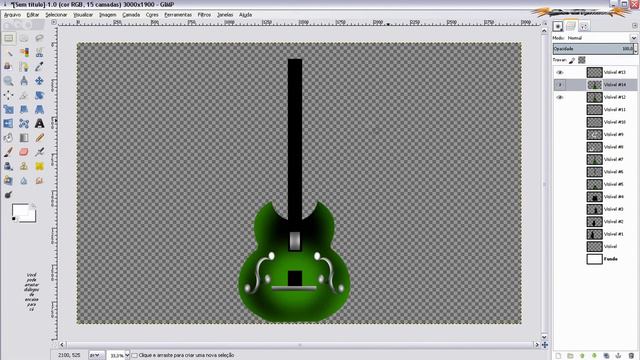Viewport: 640px width, 360px height.
Task: Select the Scale tool
Action: (x=9, y=109)
